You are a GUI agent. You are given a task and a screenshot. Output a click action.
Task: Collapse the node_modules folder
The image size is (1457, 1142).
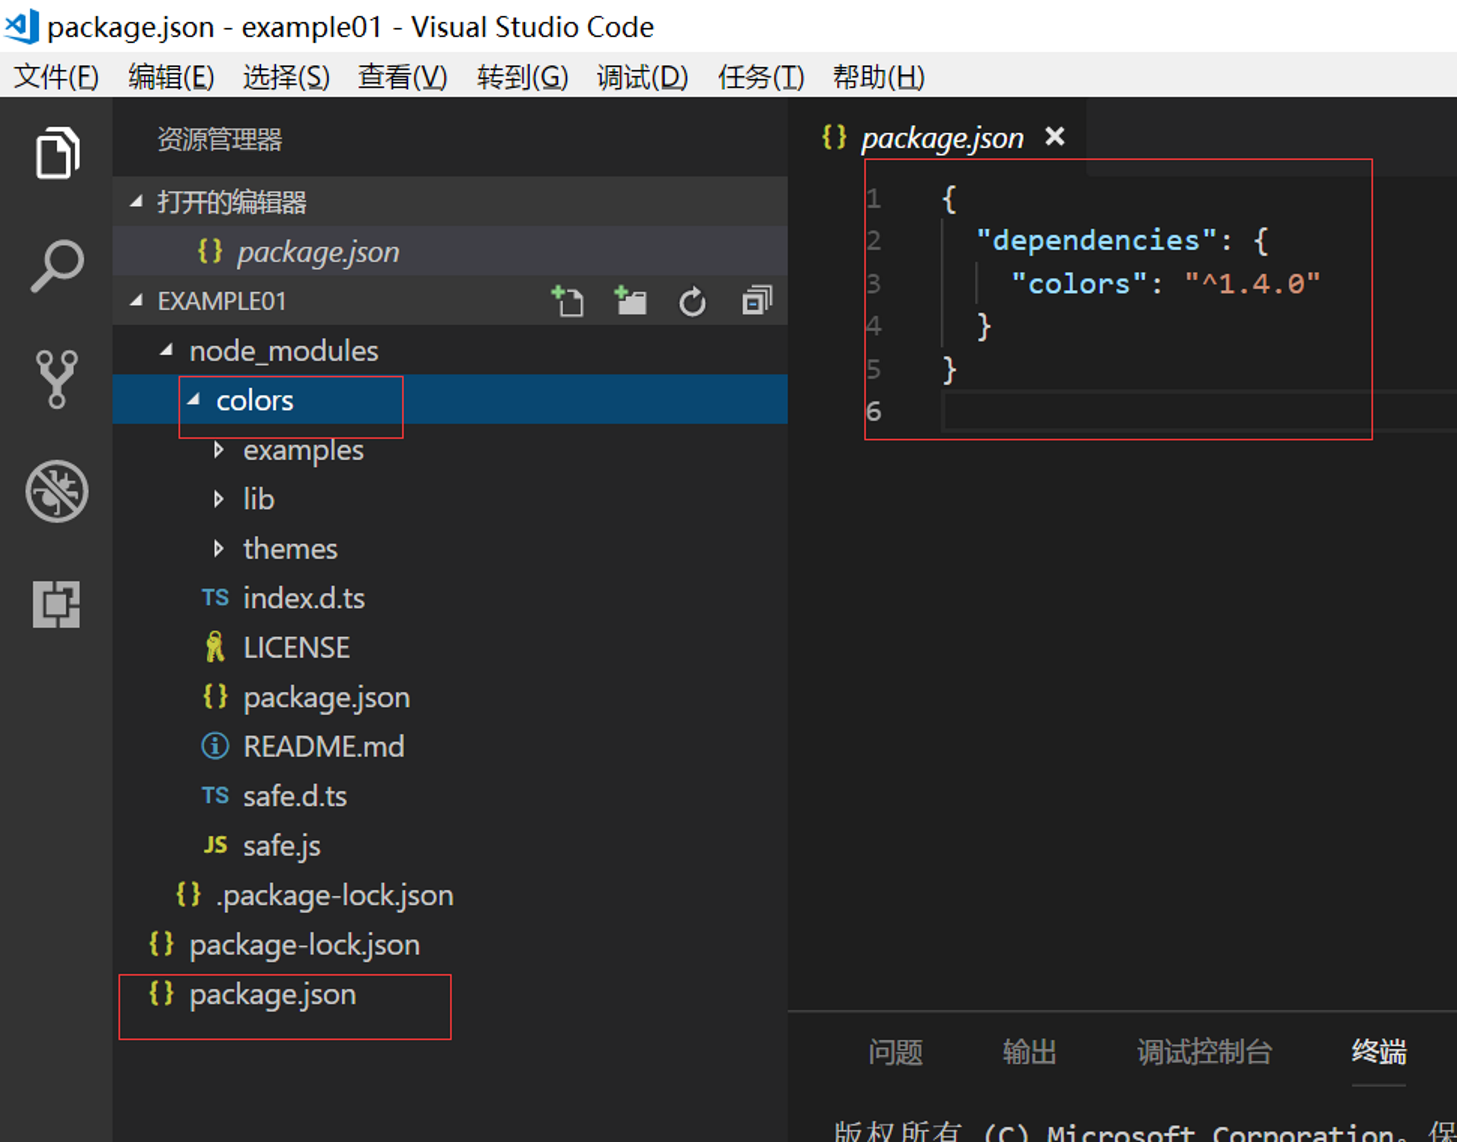(167, 350)
